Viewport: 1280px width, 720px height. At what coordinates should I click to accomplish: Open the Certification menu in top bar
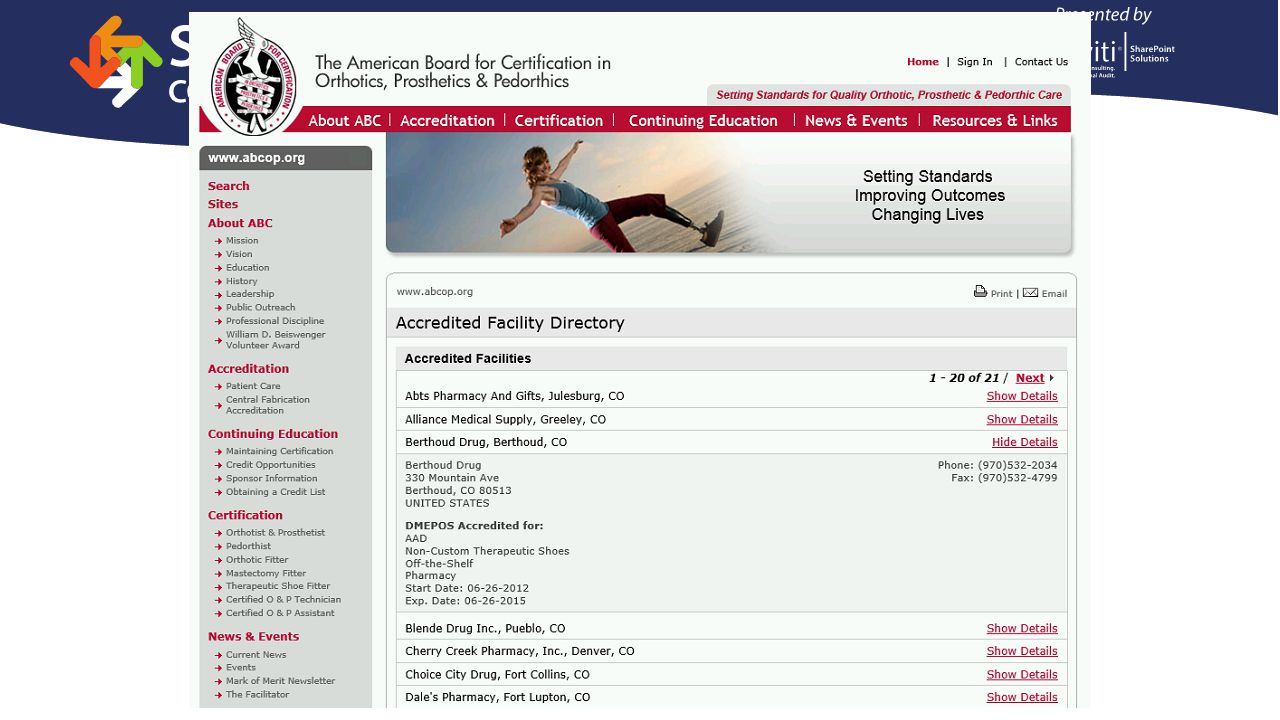[x=558, y=120]
